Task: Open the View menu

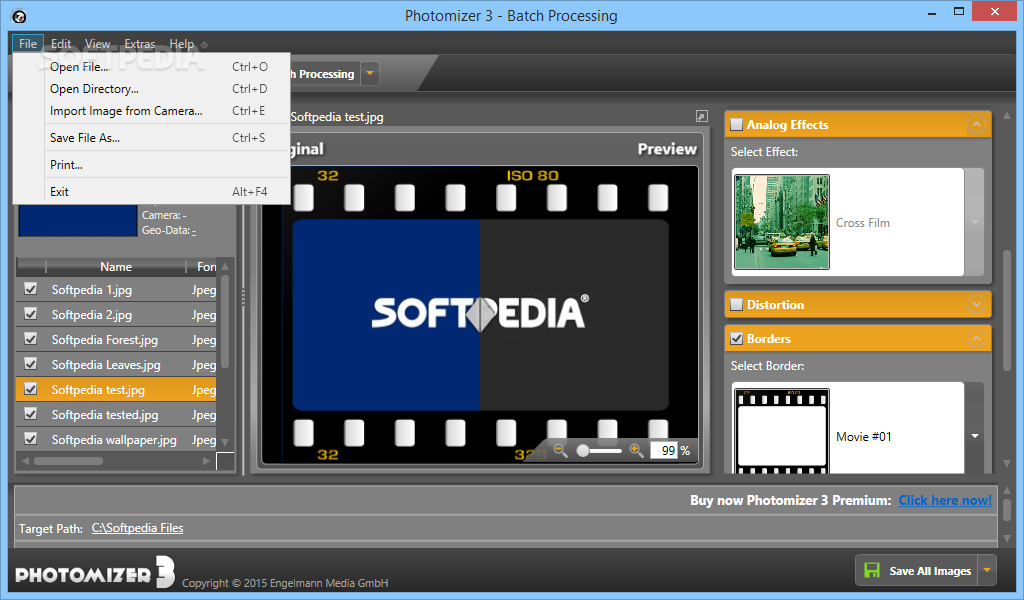Action: (97, 44)
